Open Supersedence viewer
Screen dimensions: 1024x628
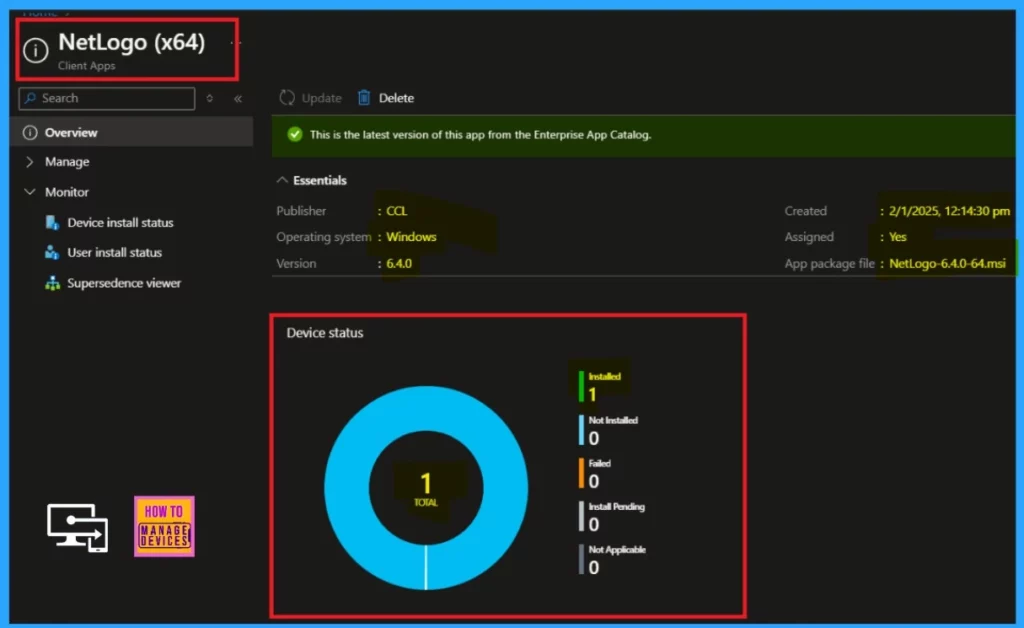[124, 283]
